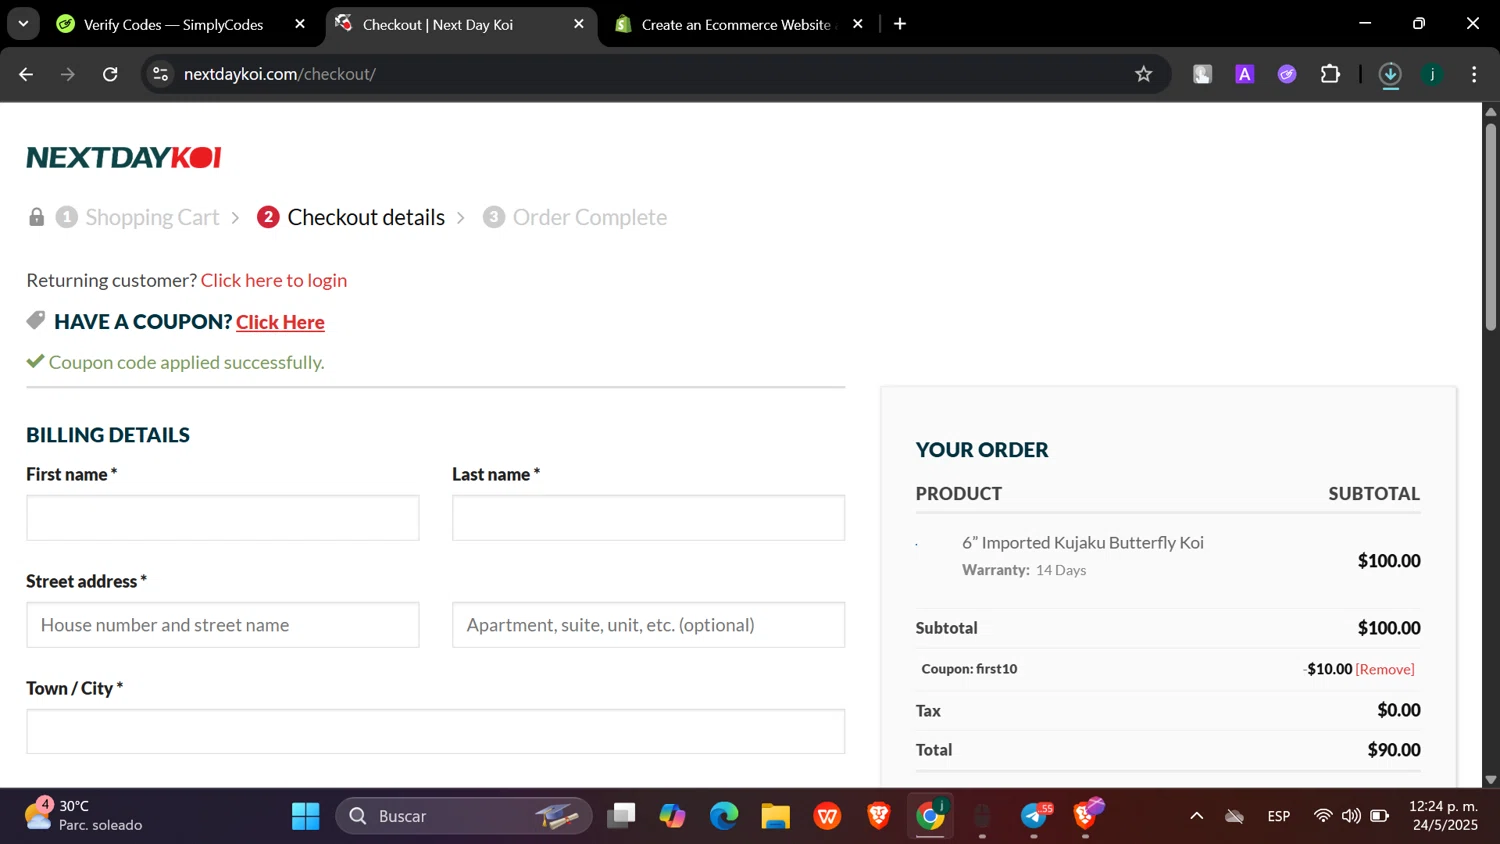Open WPS Office from the taskbar
The width and height of the screenshot is (1500, 844).
[x=827, y=816]
